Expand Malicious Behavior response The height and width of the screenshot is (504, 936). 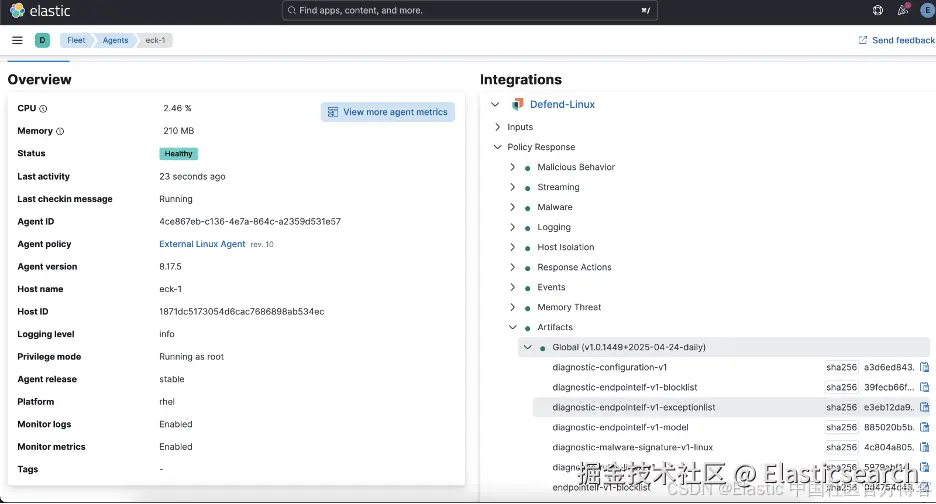click(512, 167)
